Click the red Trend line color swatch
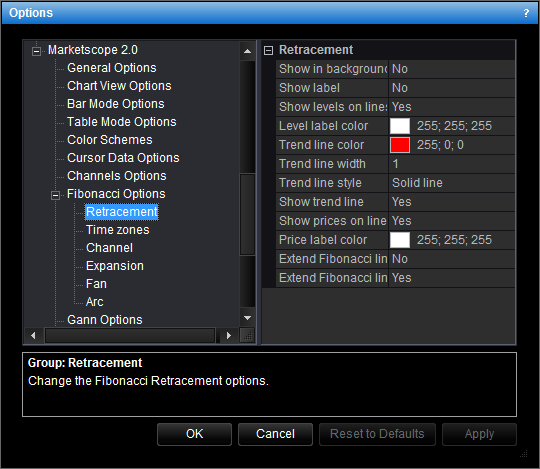540x469 pixels. click(400, 145)
